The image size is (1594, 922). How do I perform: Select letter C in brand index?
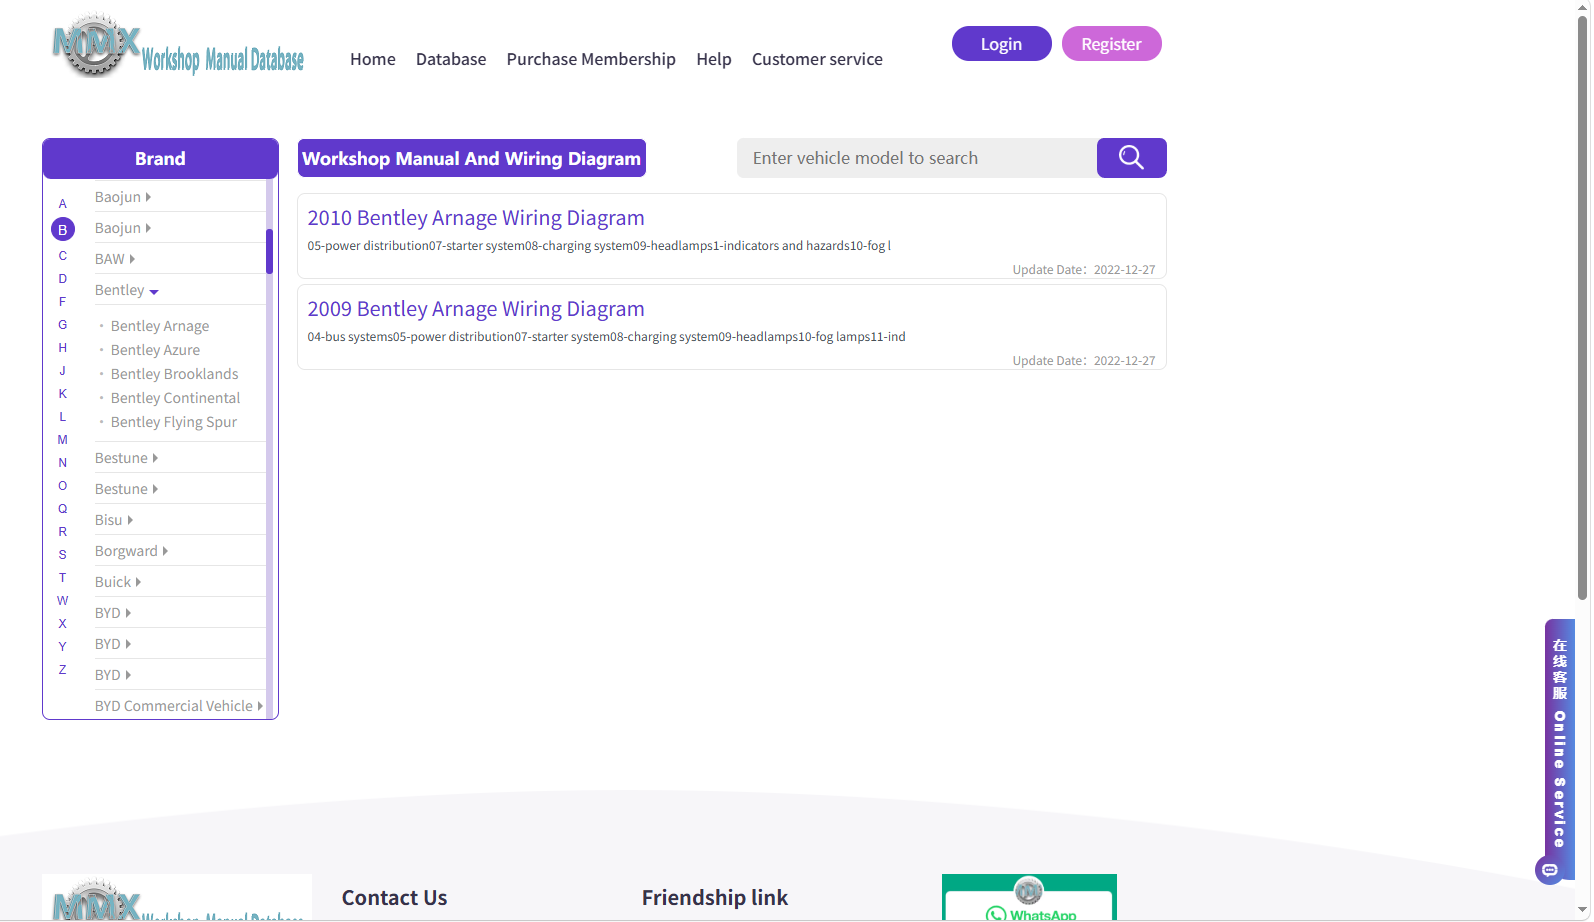(62, 256)
